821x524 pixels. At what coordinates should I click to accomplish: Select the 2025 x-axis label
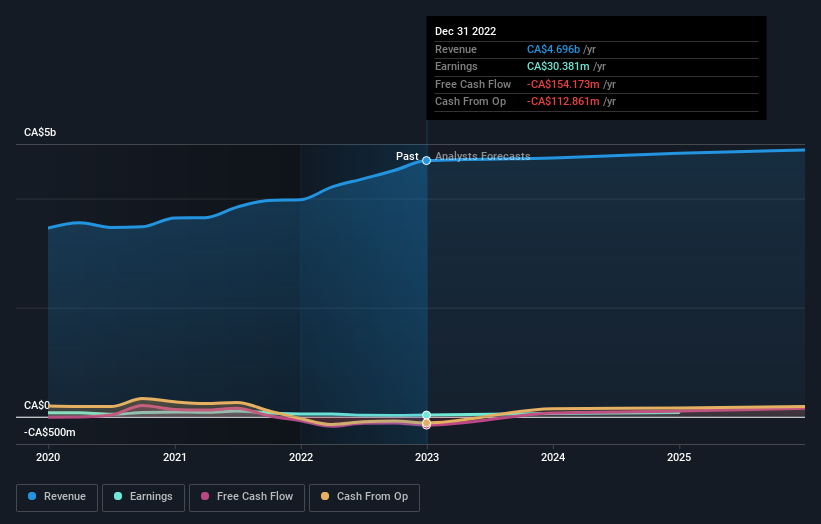[x=679, y=458]
